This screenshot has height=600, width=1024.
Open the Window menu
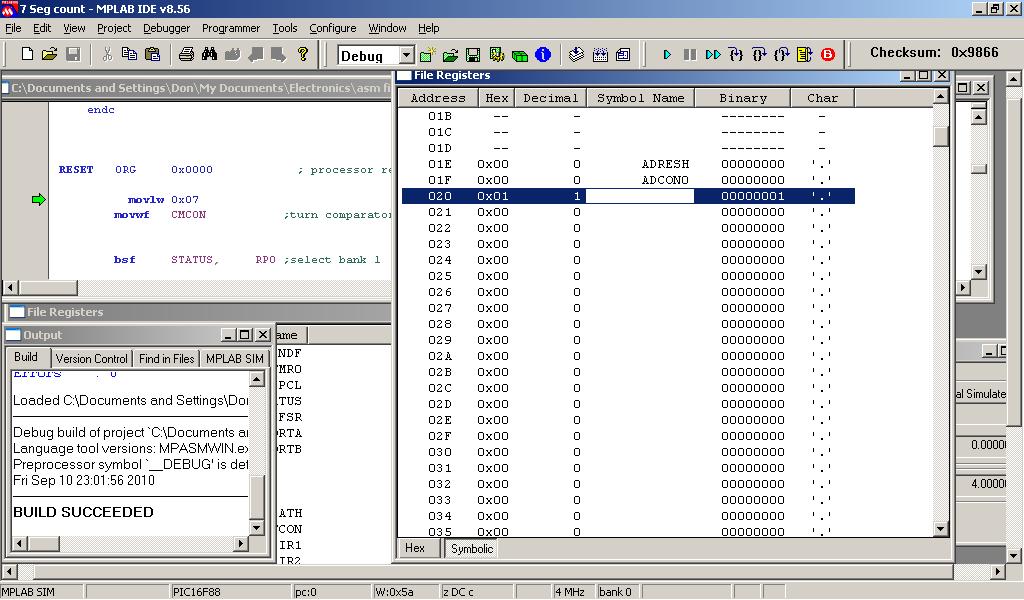pos(387,28)
